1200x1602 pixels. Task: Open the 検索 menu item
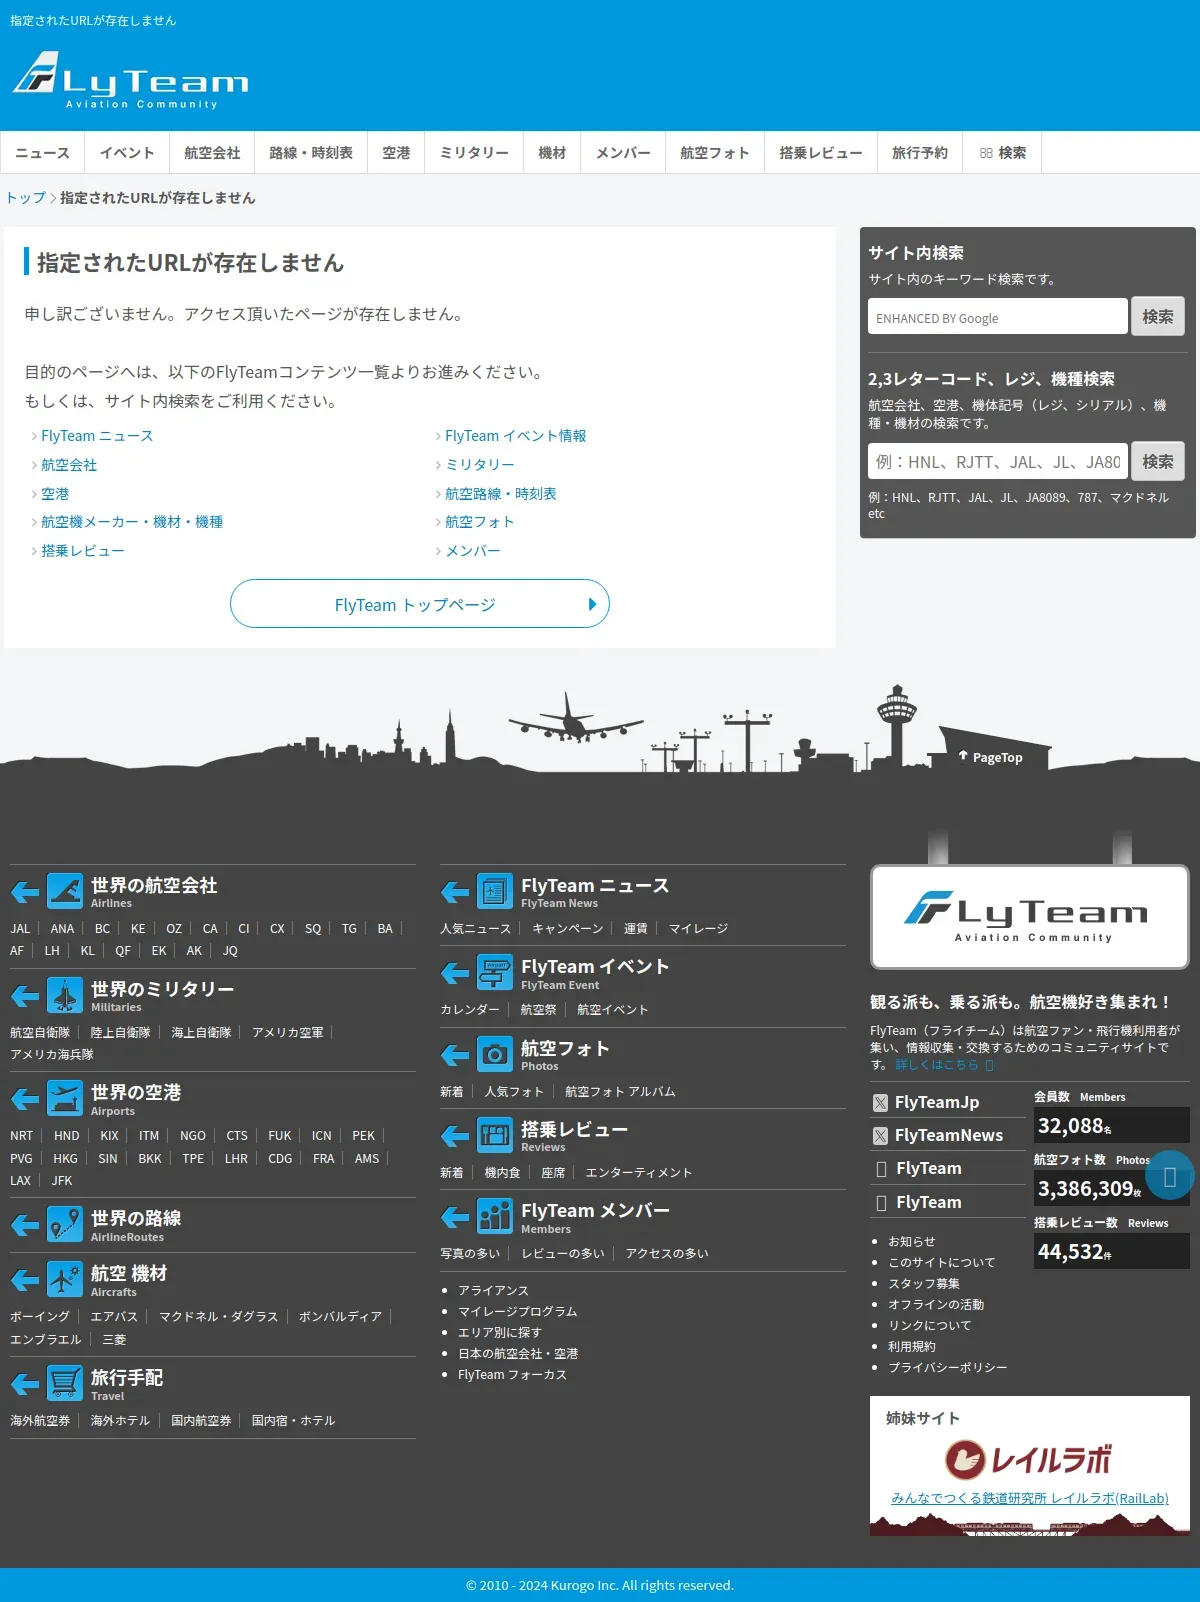(1003, 153)
